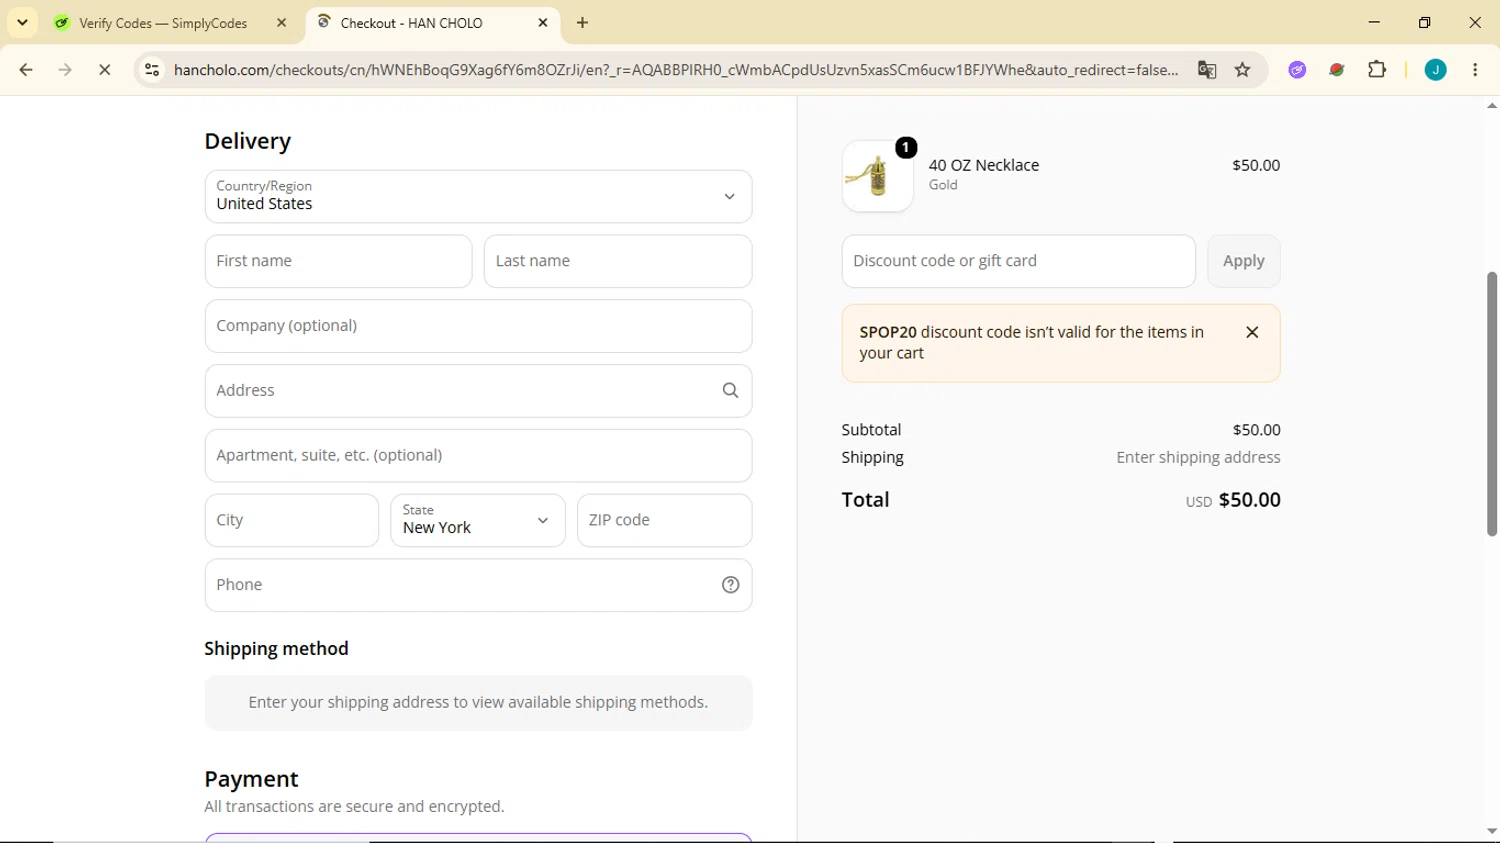Minimize the Chrome window
This screenshot has width=1500, height=843.
tap(1374, 22)
